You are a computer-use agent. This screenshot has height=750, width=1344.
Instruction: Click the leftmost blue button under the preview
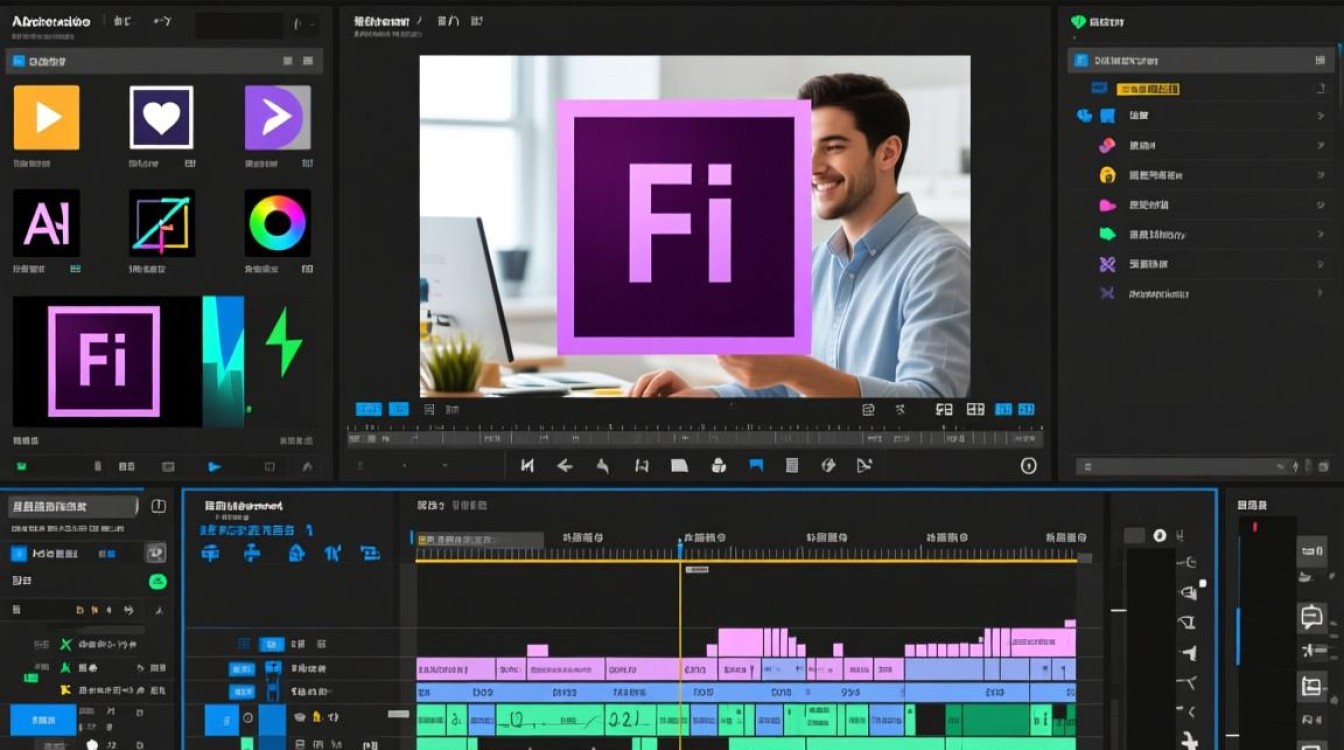click(369, 409)
